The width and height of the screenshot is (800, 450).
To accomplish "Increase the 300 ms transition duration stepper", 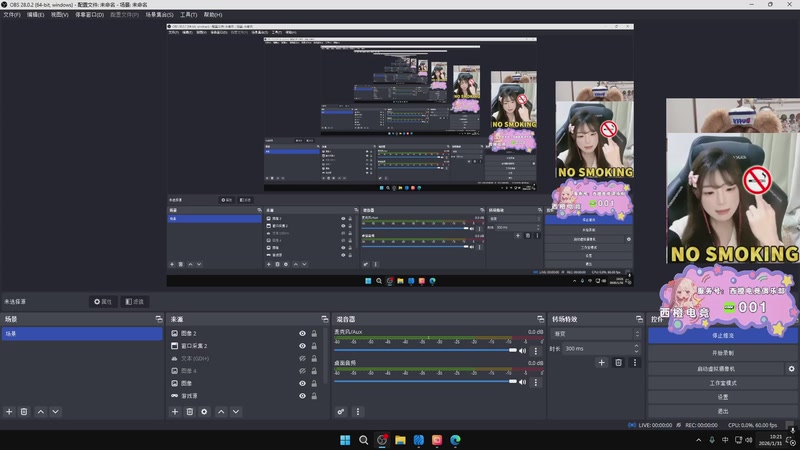I will tap(636, 346).
